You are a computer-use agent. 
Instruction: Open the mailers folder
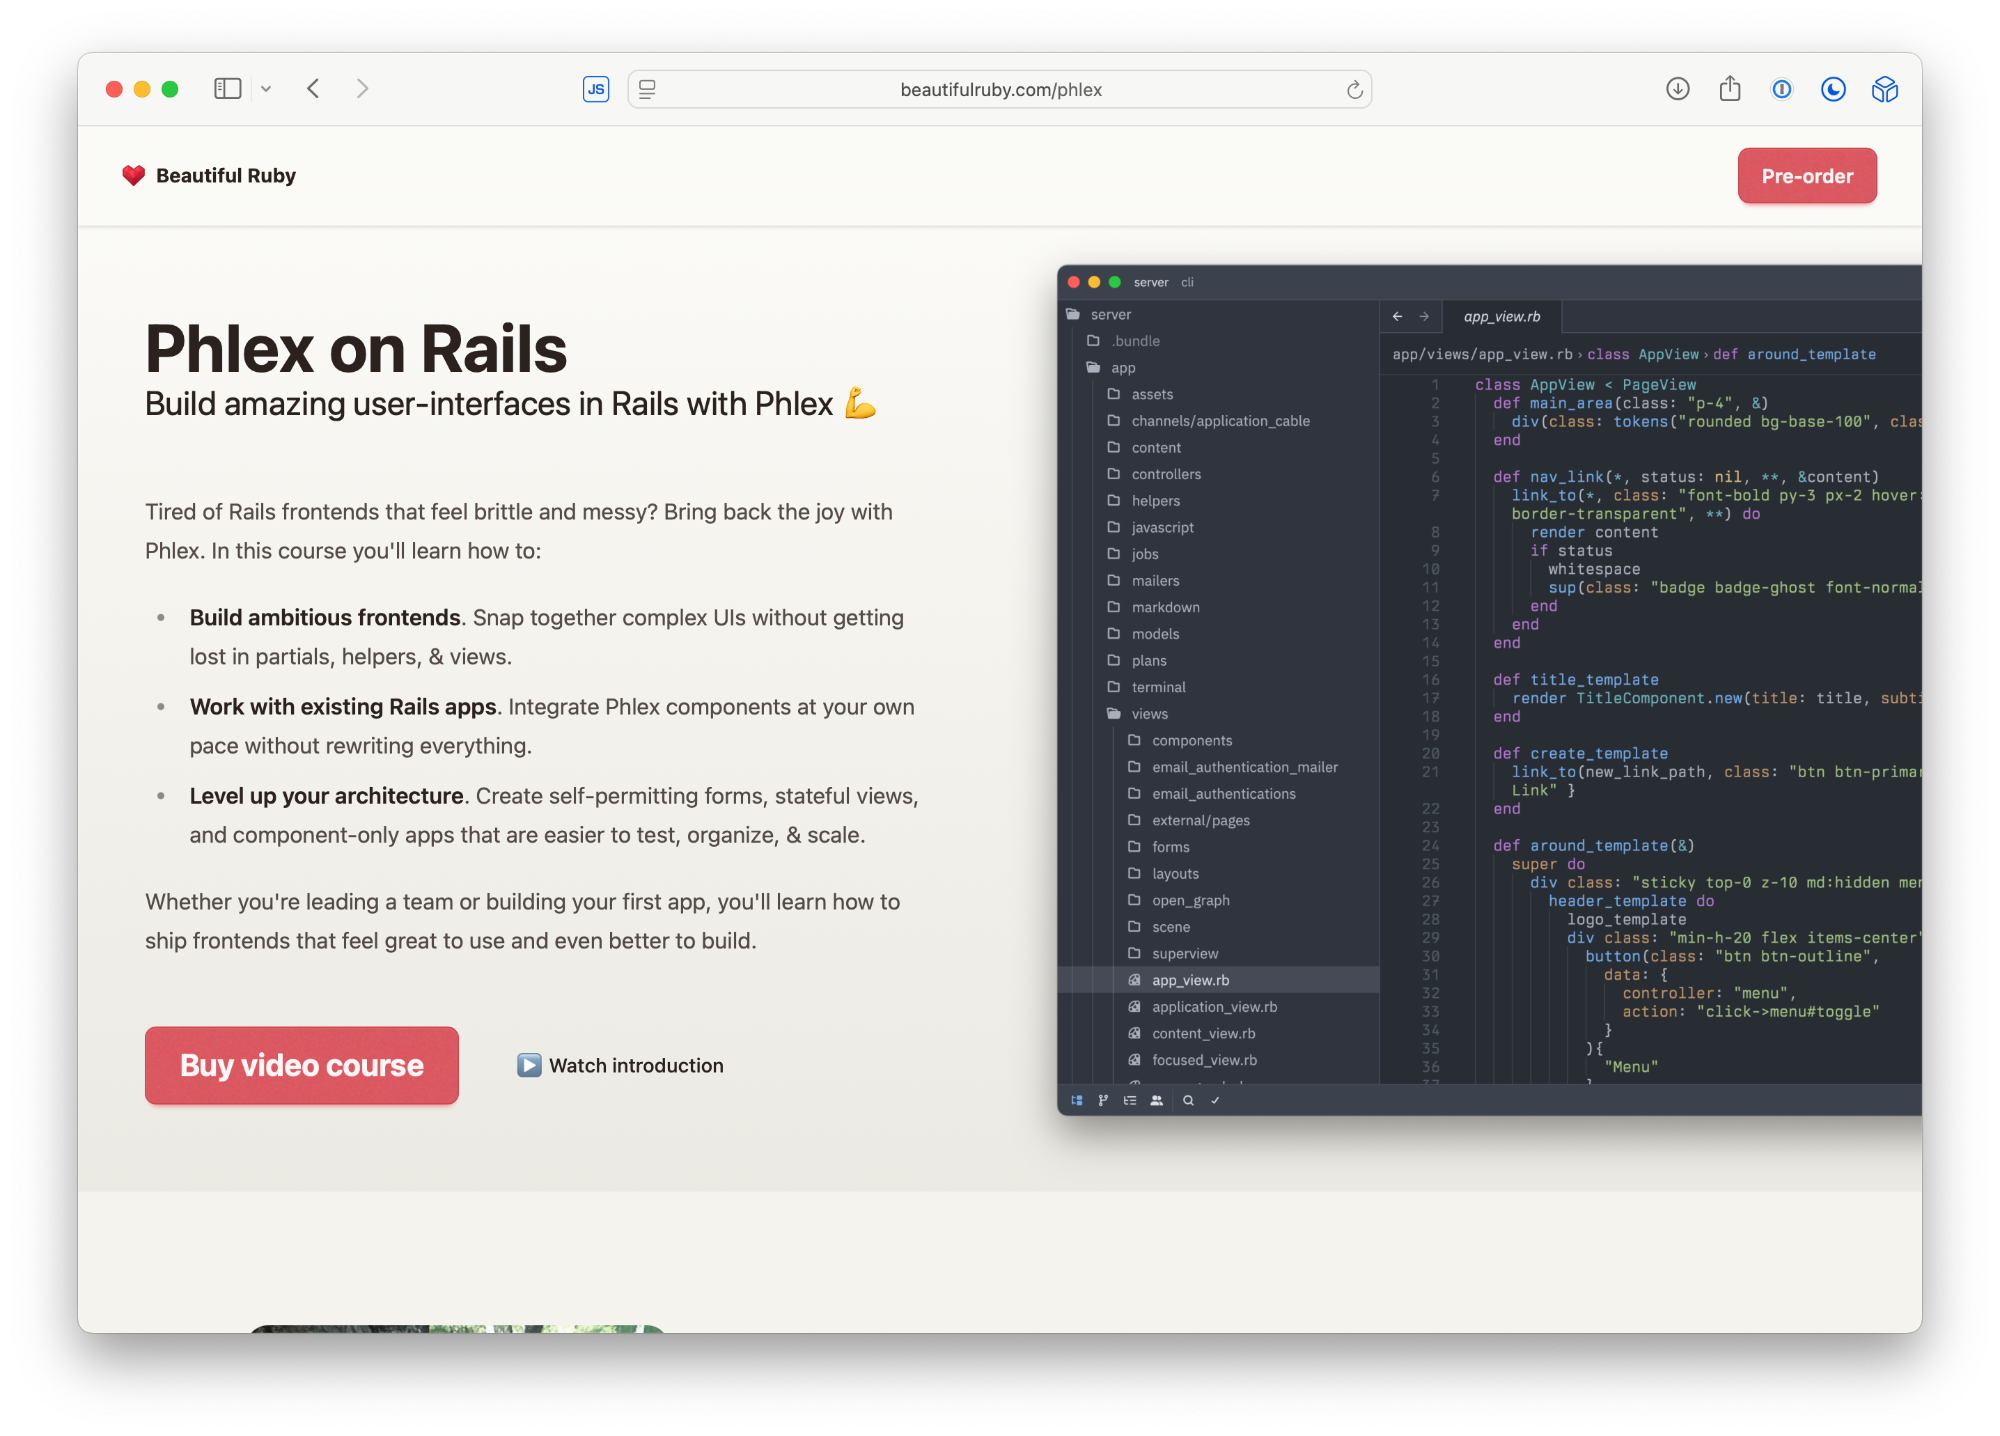tap(1218, 581)
